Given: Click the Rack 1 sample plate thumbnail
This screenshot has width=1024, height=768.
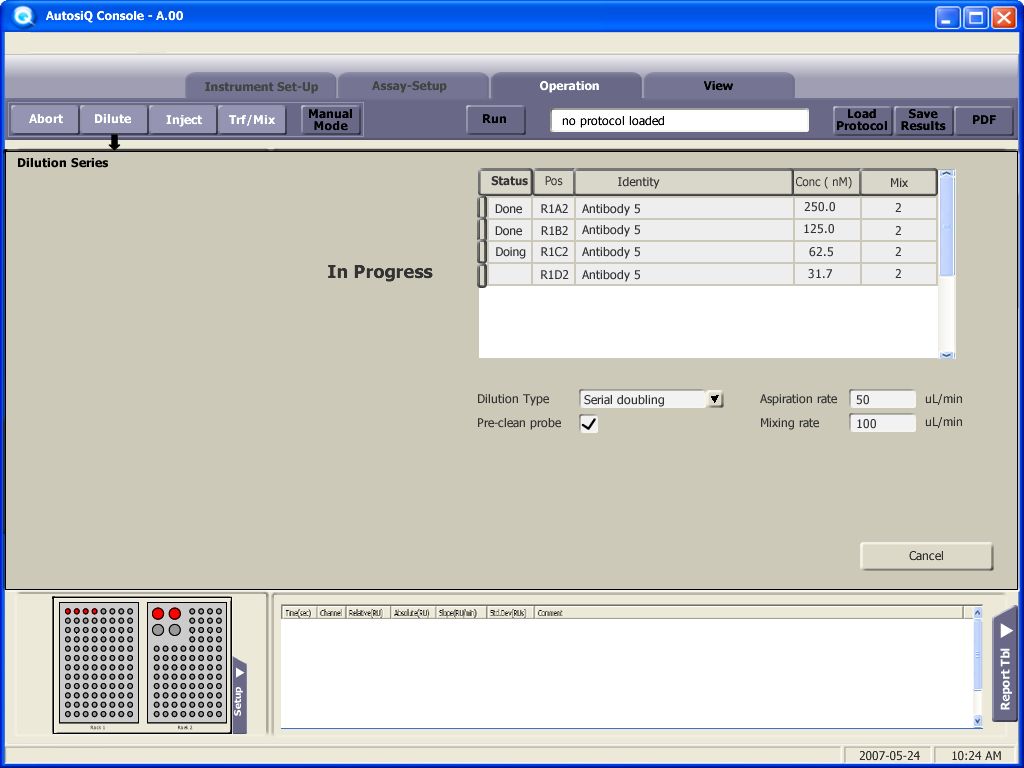Looking at the screenshot, I should click(98, 662).
